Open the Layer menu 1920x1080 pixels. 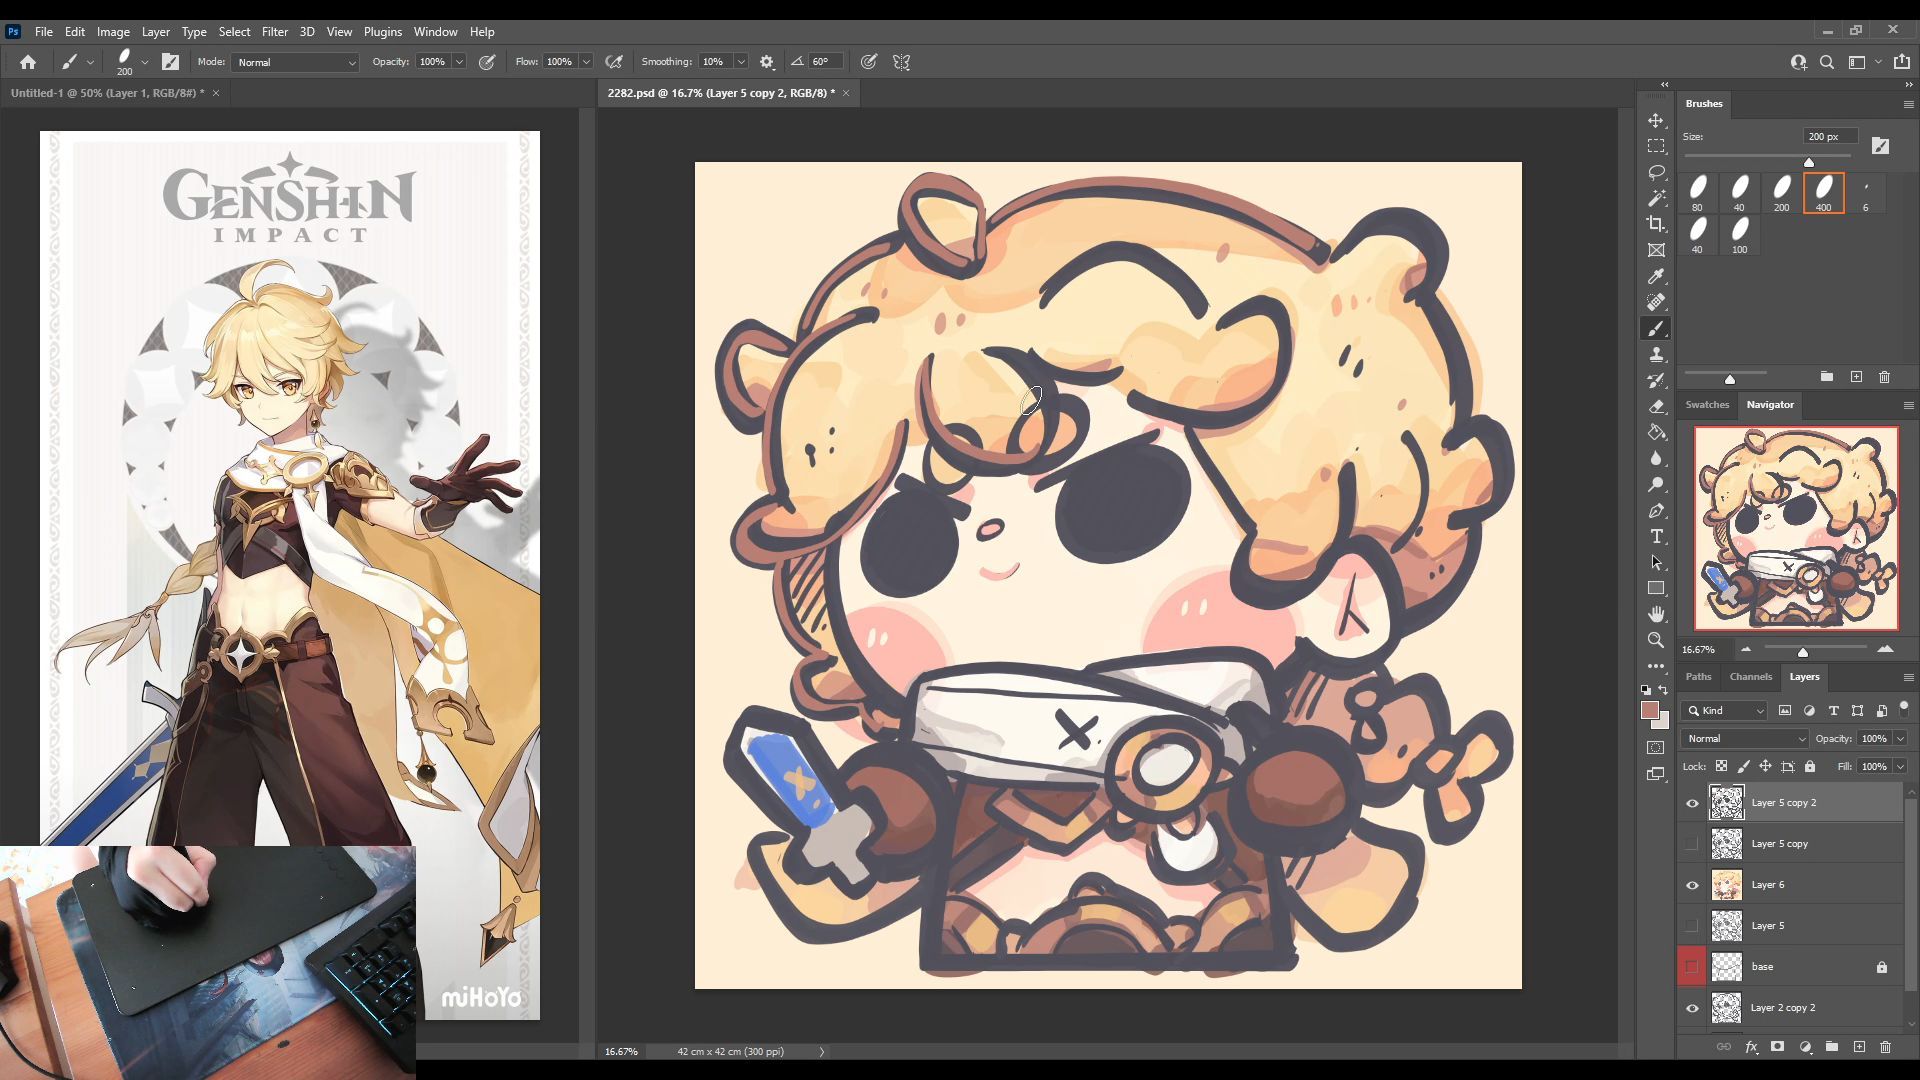(155, 32)
